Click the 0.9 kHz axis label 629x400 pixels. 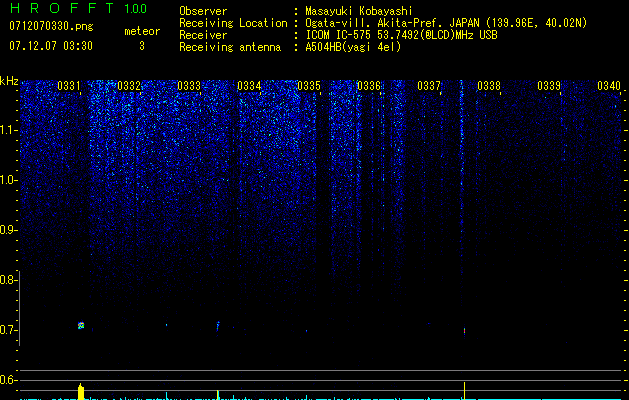pyautogui.click(x=8, y=230)
